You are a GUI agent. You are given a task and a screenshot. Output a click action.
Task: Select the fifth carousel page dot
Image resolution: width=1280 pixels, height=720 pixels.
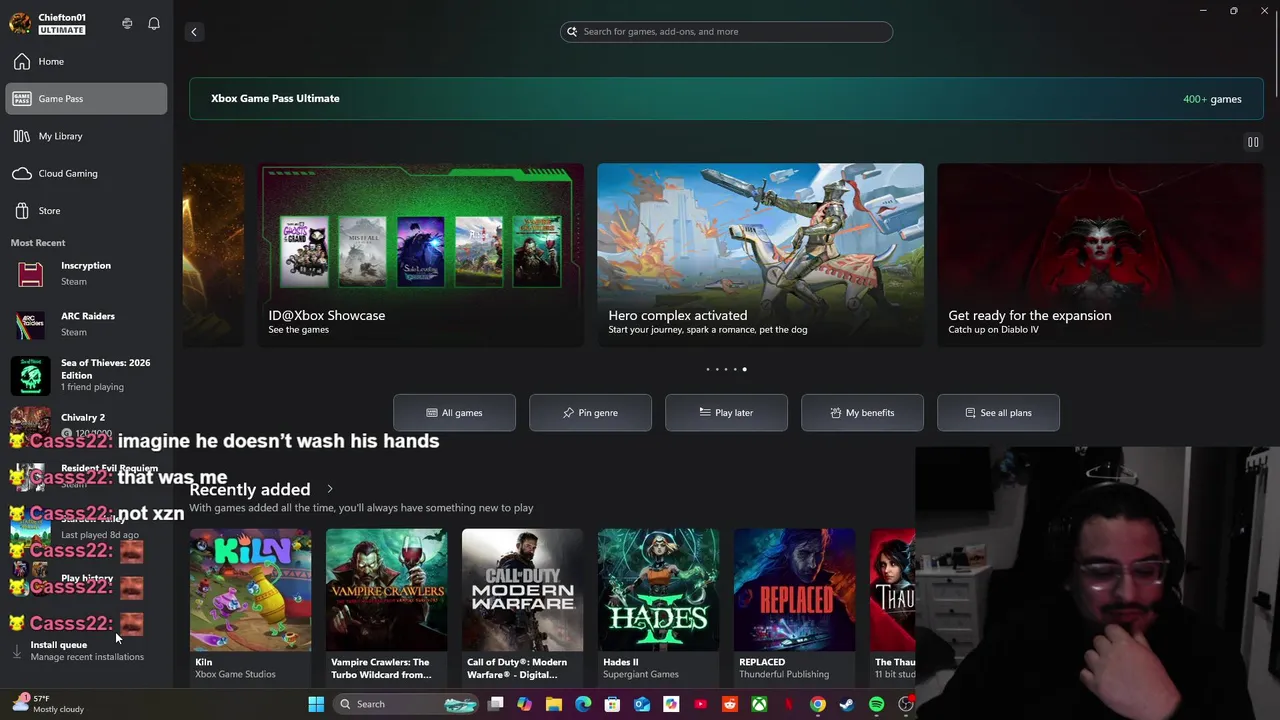pos(744,370)
